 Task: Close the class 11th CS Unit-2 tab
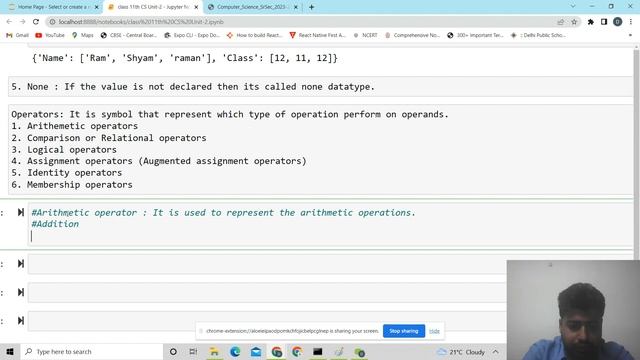pos(196,7)
